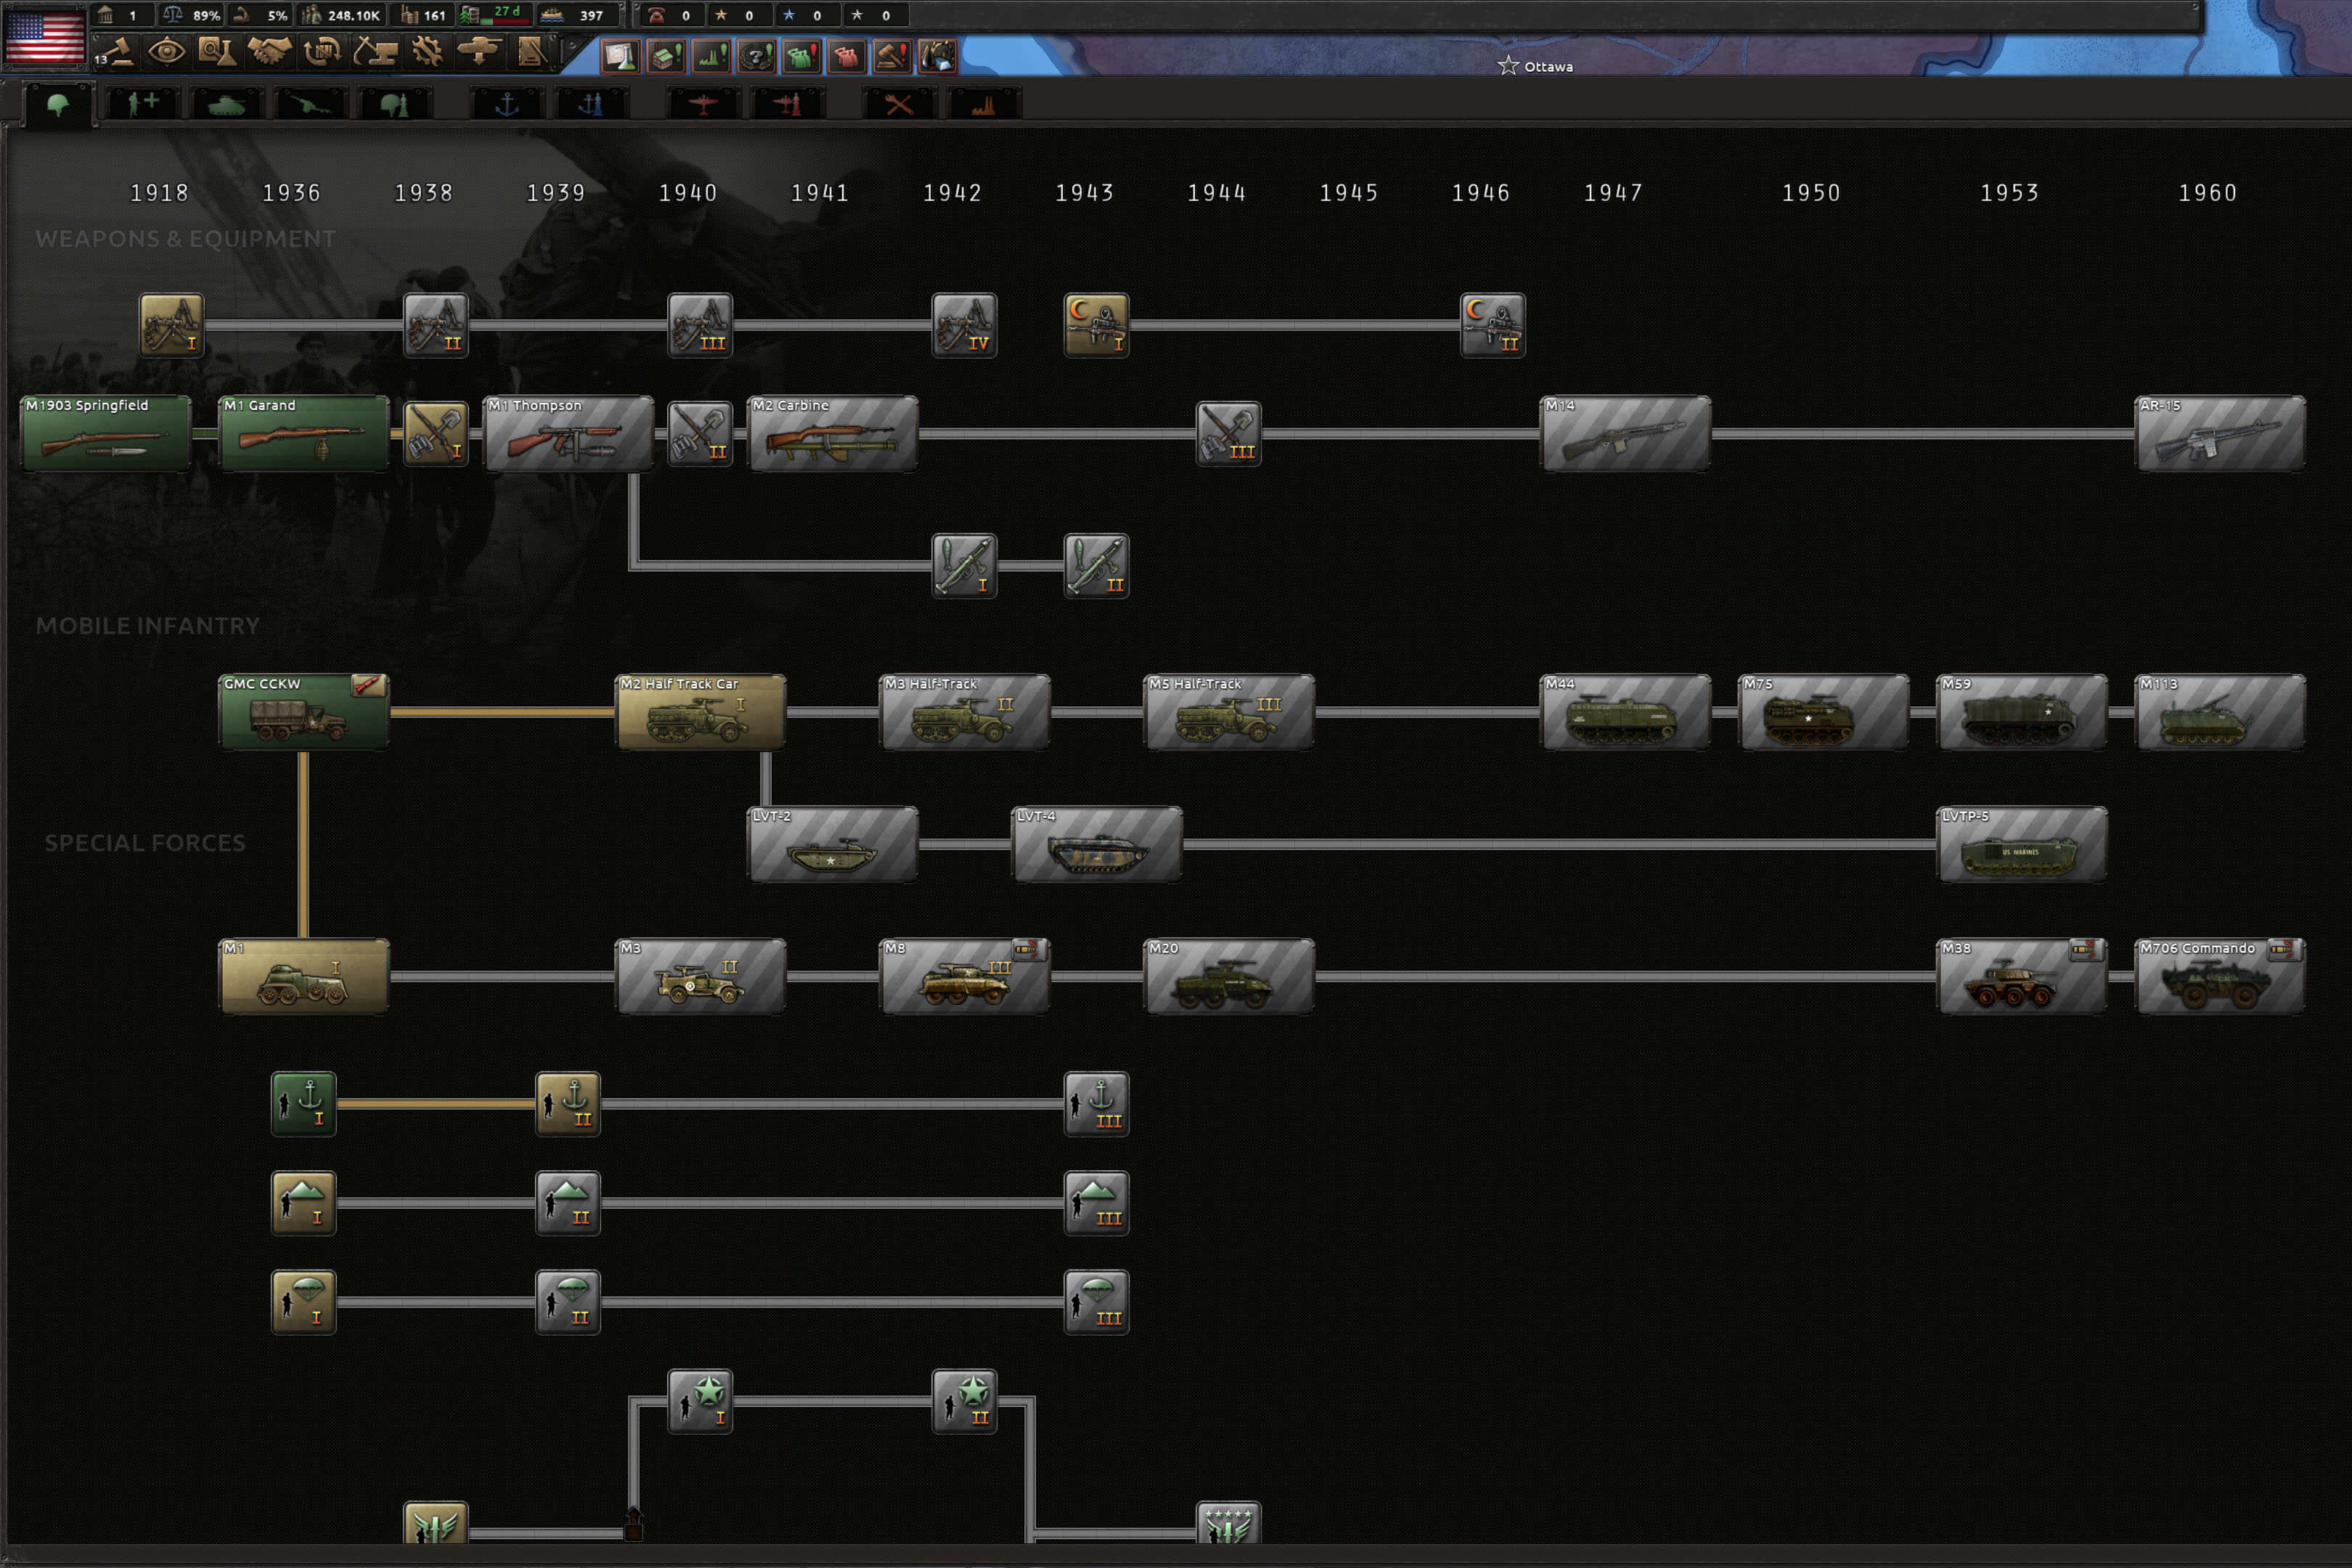Open the Construction crane icon
The height and width of the screenshot is (1568, 2352).
click(375, 52)
